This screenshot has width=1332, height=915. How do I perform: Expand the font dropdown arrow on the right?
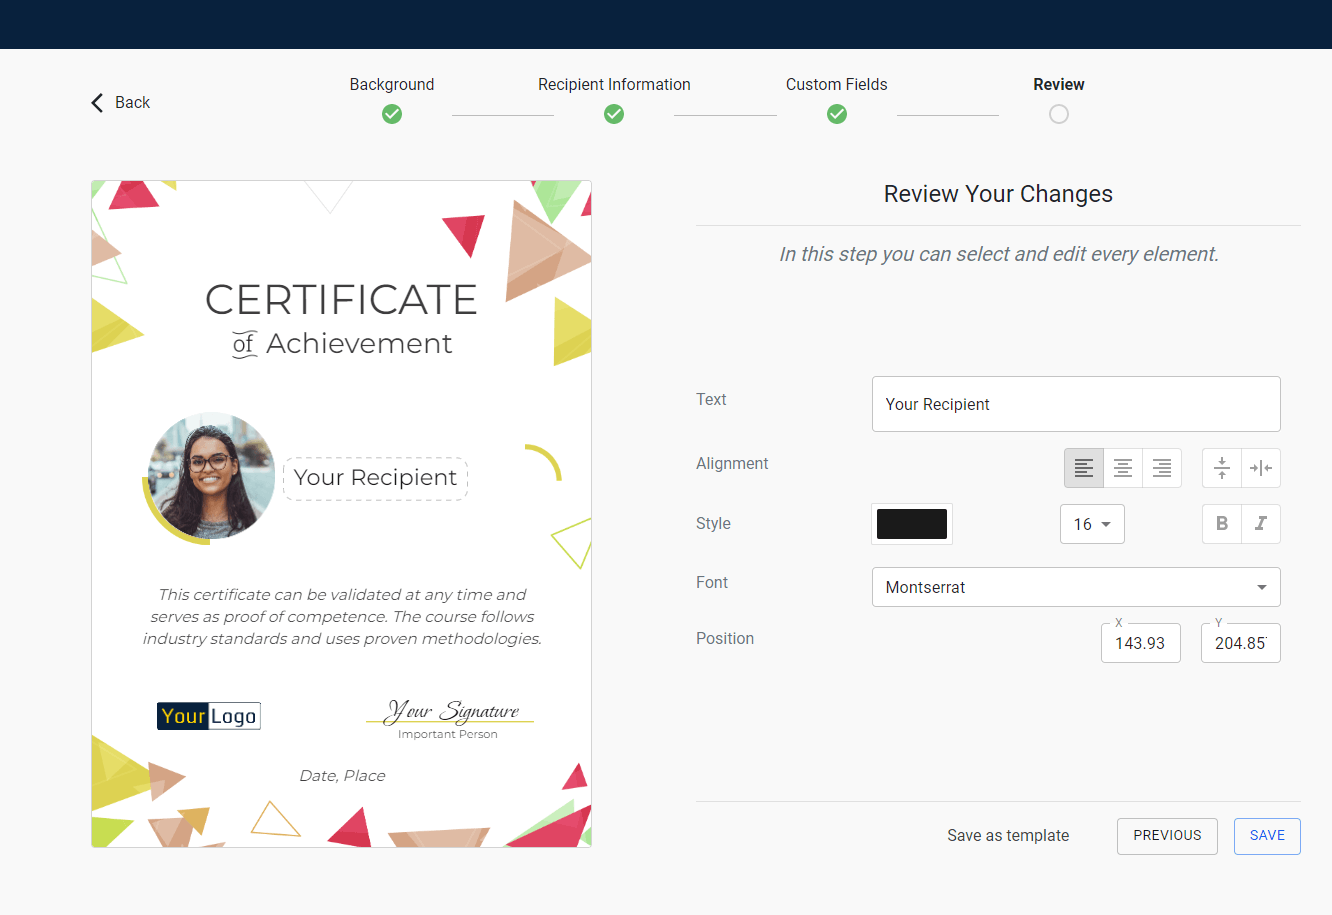[x=1262, y=587]
